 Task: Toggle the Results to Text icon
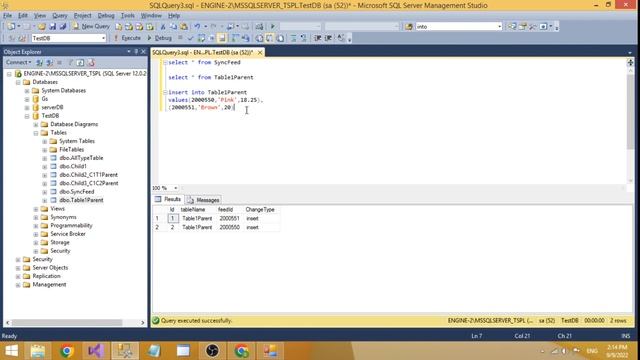tap(259, 38)
